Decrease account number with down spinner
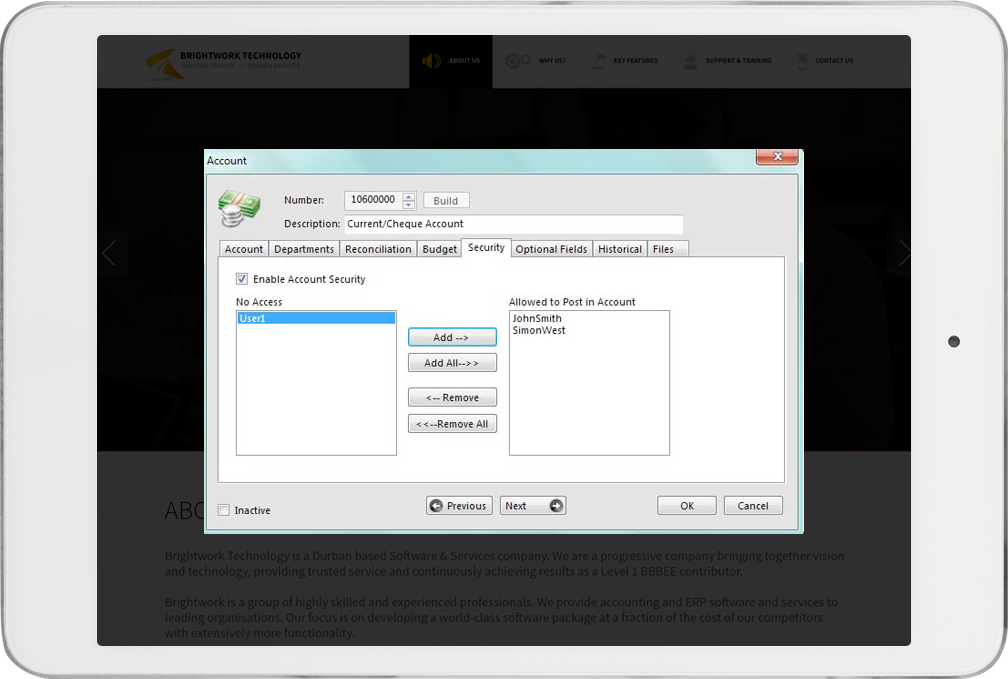1008x679 pixels. click(x=409, y=205)
